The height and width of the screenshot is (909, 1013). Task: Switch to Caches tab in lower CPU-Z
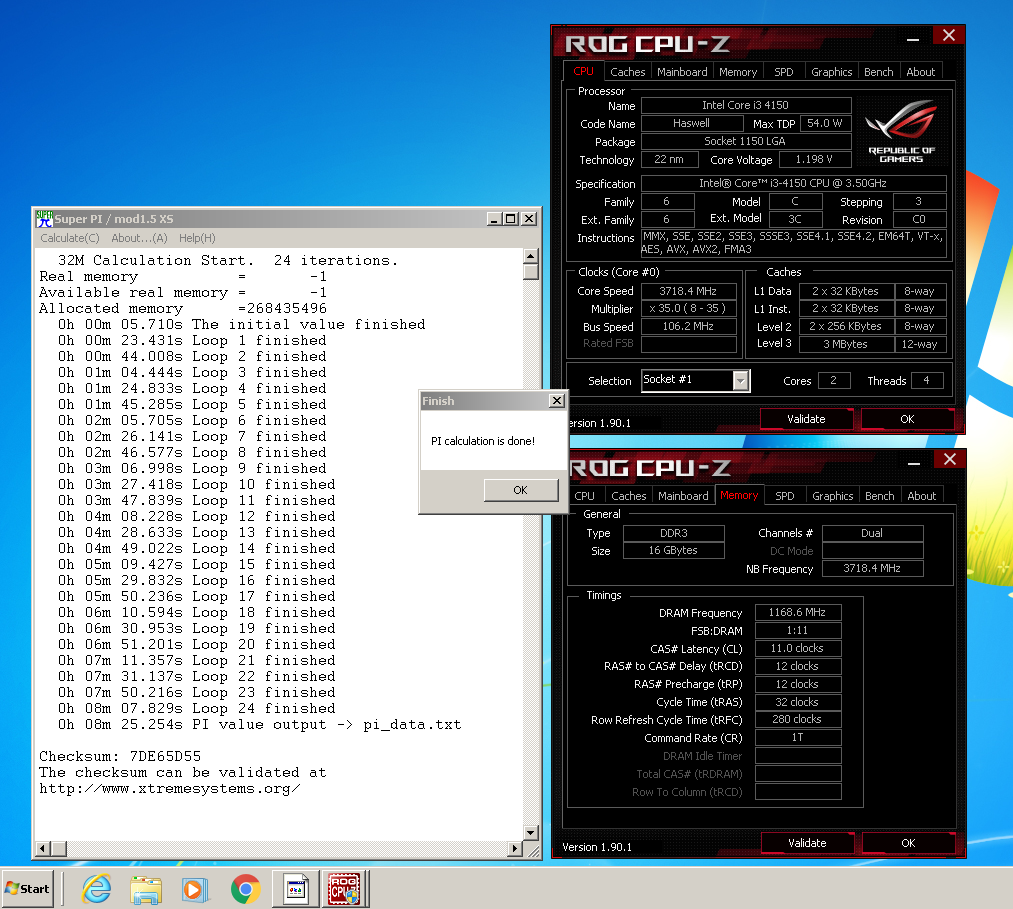(x=629, y=496)
